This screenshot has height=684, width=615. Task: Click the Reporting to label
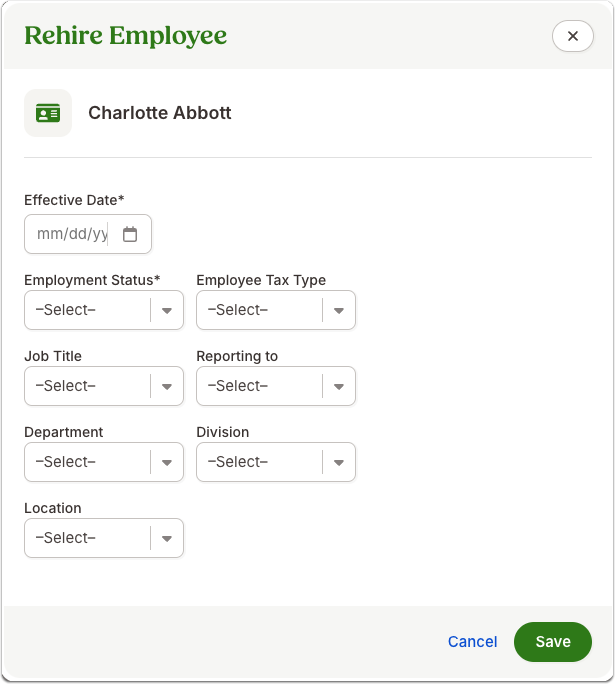[x=237, y=356]
